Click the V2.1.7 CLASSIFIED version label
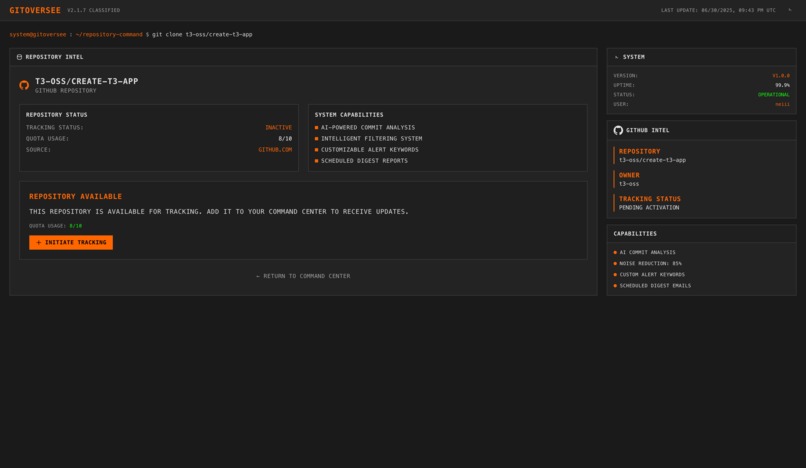This screenshot has width=806, height=468. coord(94,10)
